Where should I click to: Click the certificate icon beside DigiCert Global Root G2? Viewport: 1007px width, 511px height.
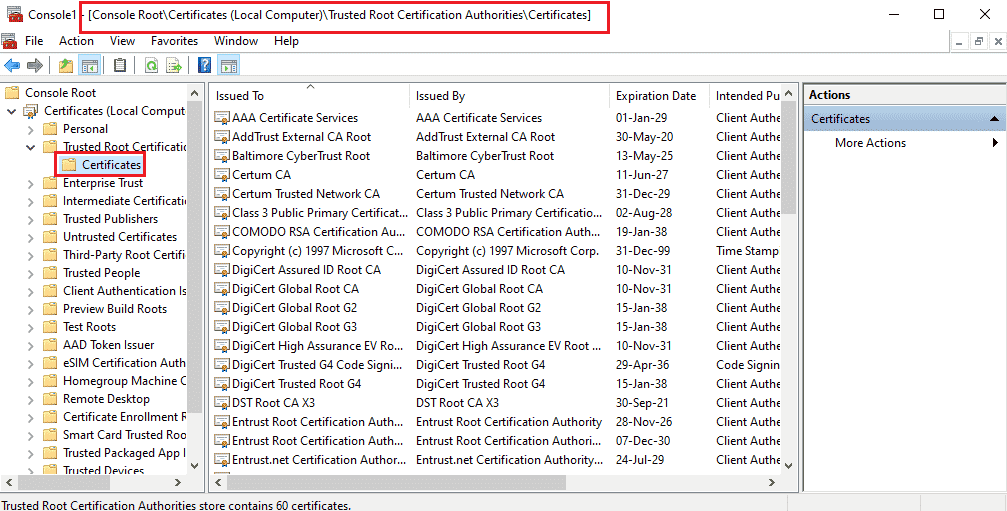[x=222, y=307]
